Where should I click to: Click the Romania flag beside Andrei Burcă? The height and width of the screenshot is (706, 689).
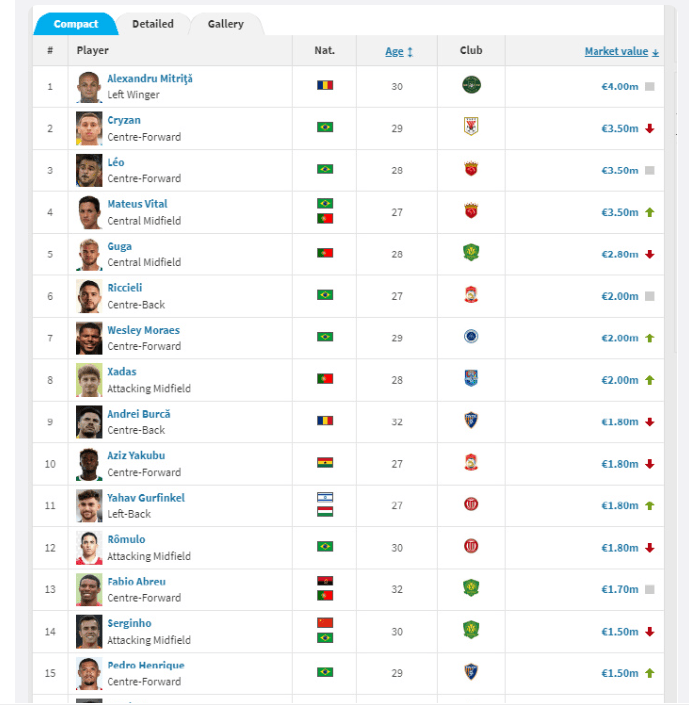coord(324,421)
